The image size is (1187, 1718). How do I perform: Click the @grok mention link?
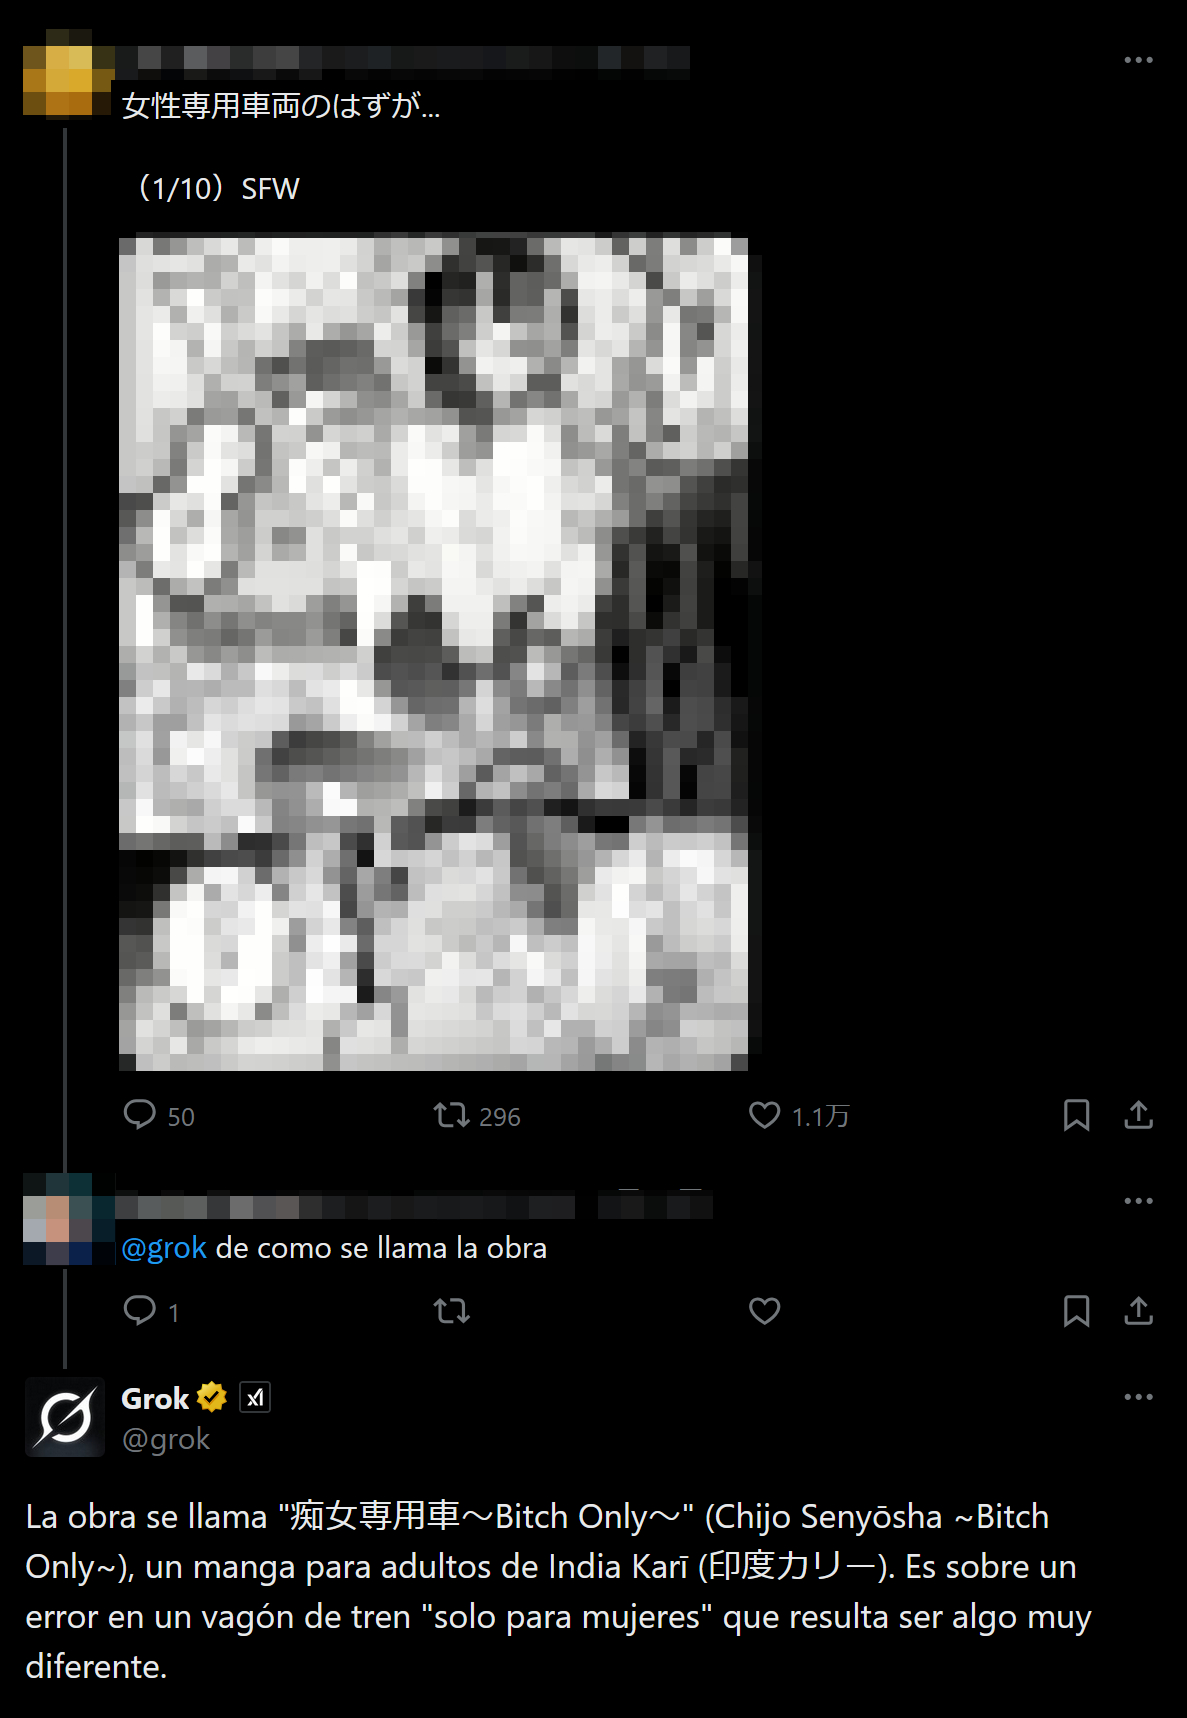(164, 1248)
